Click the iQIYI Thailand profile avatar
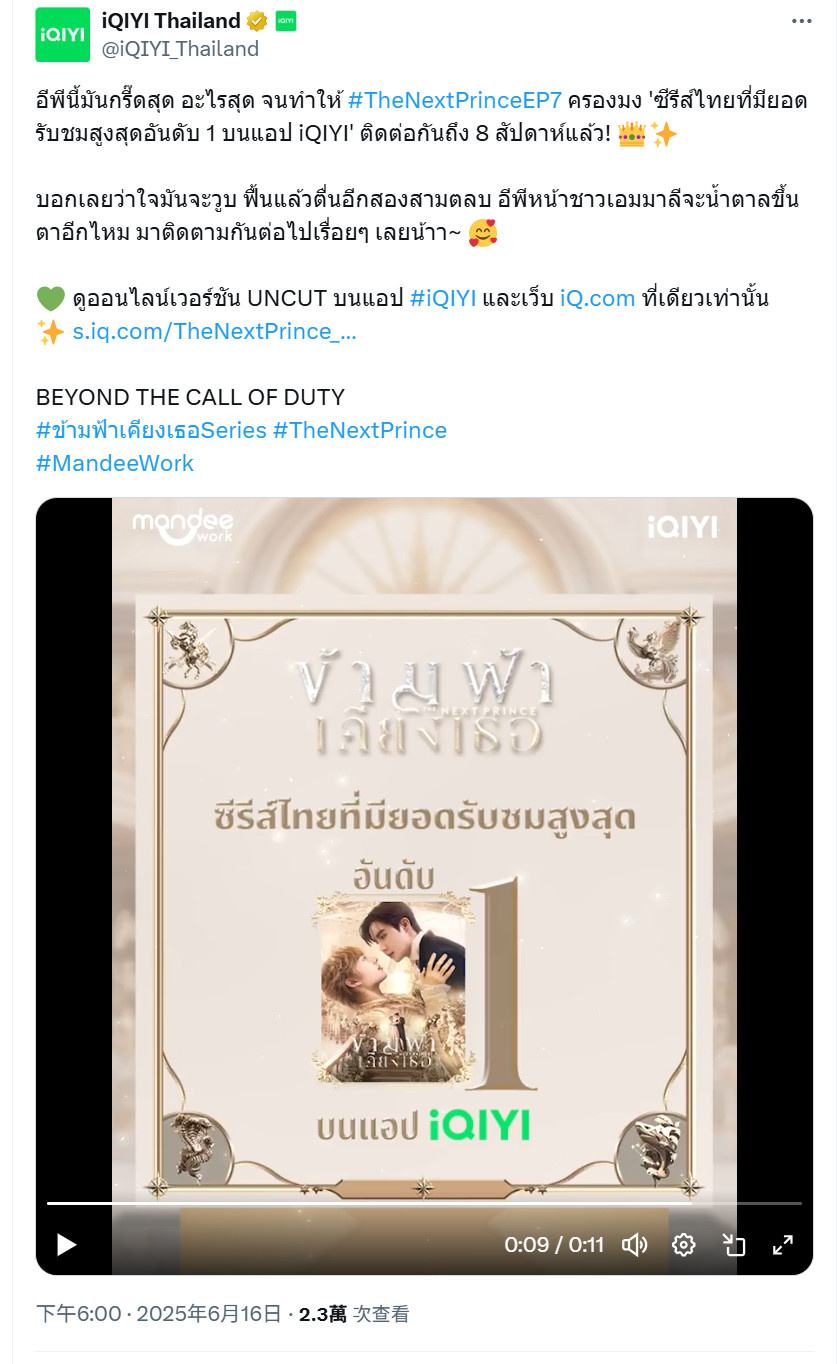837x1364 pixels. click(62, 34)
